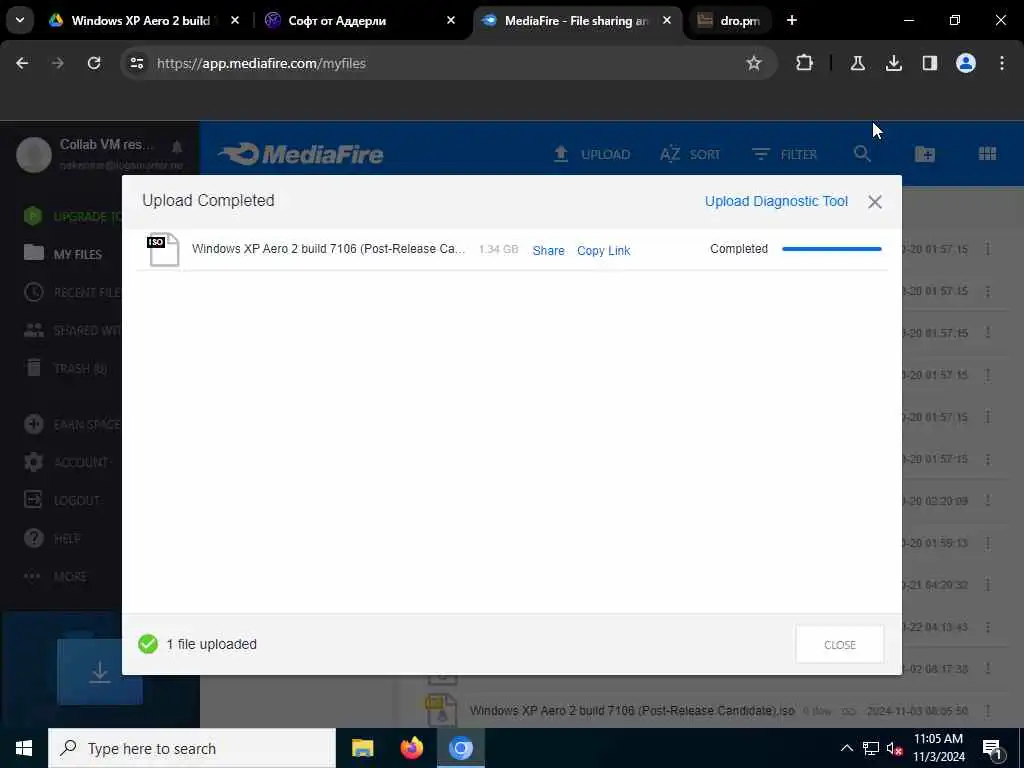
Task: Click the account avatar in the sidebar
Action: tap(34, 155)
